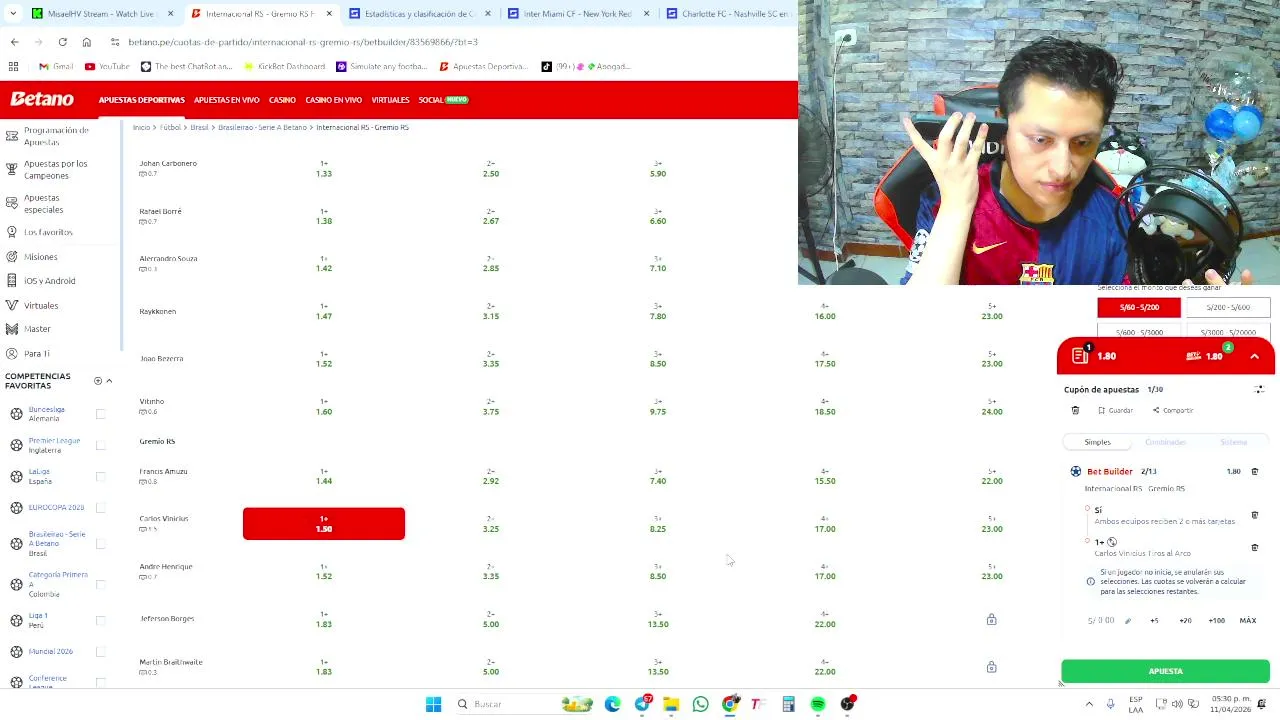
Task: Place bet with APUESTA button
Action: click(1165, 671)
